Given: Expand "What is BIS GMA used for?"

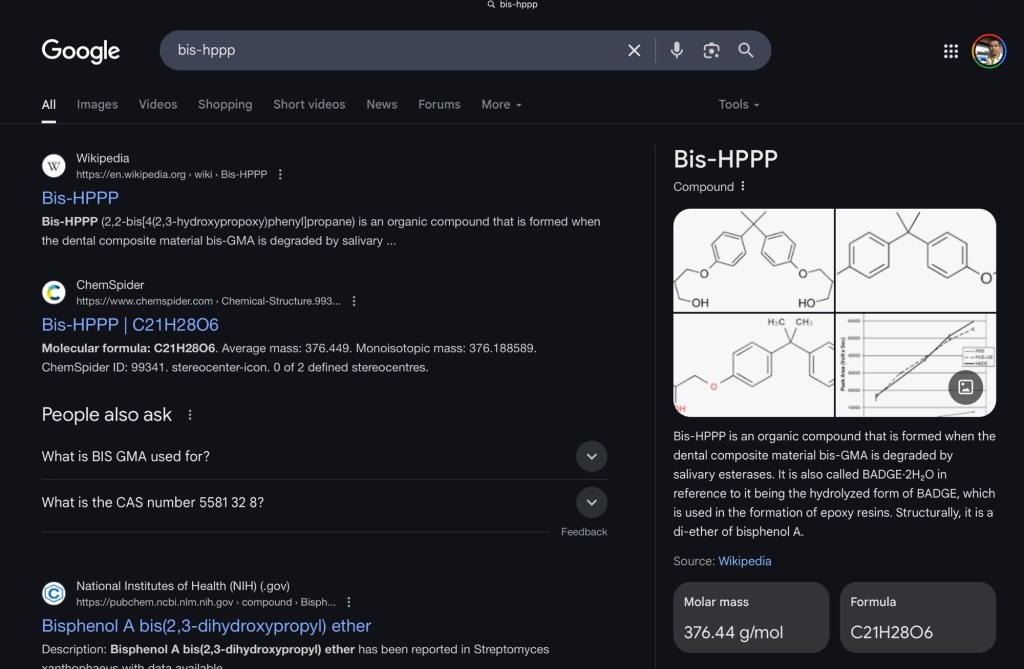Looking at the screenshot, I should (x=591, y=456).
